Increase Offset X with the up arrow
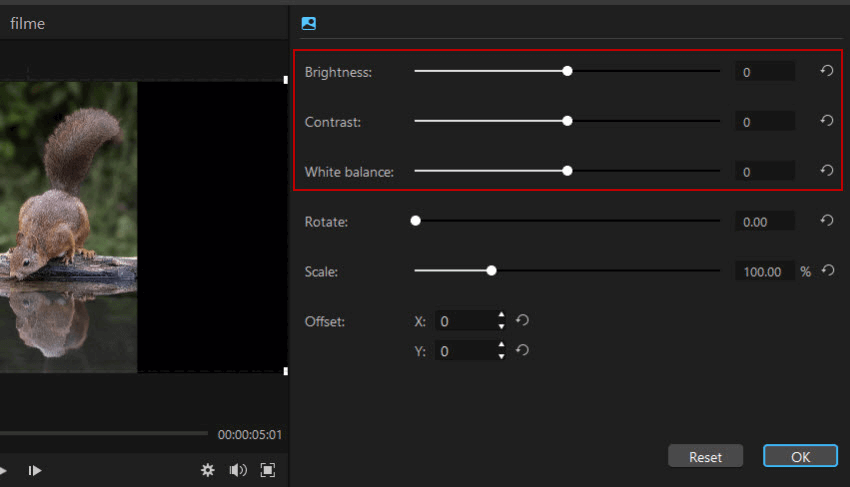This screenshot has height=487, width=850. pos(501,316)
